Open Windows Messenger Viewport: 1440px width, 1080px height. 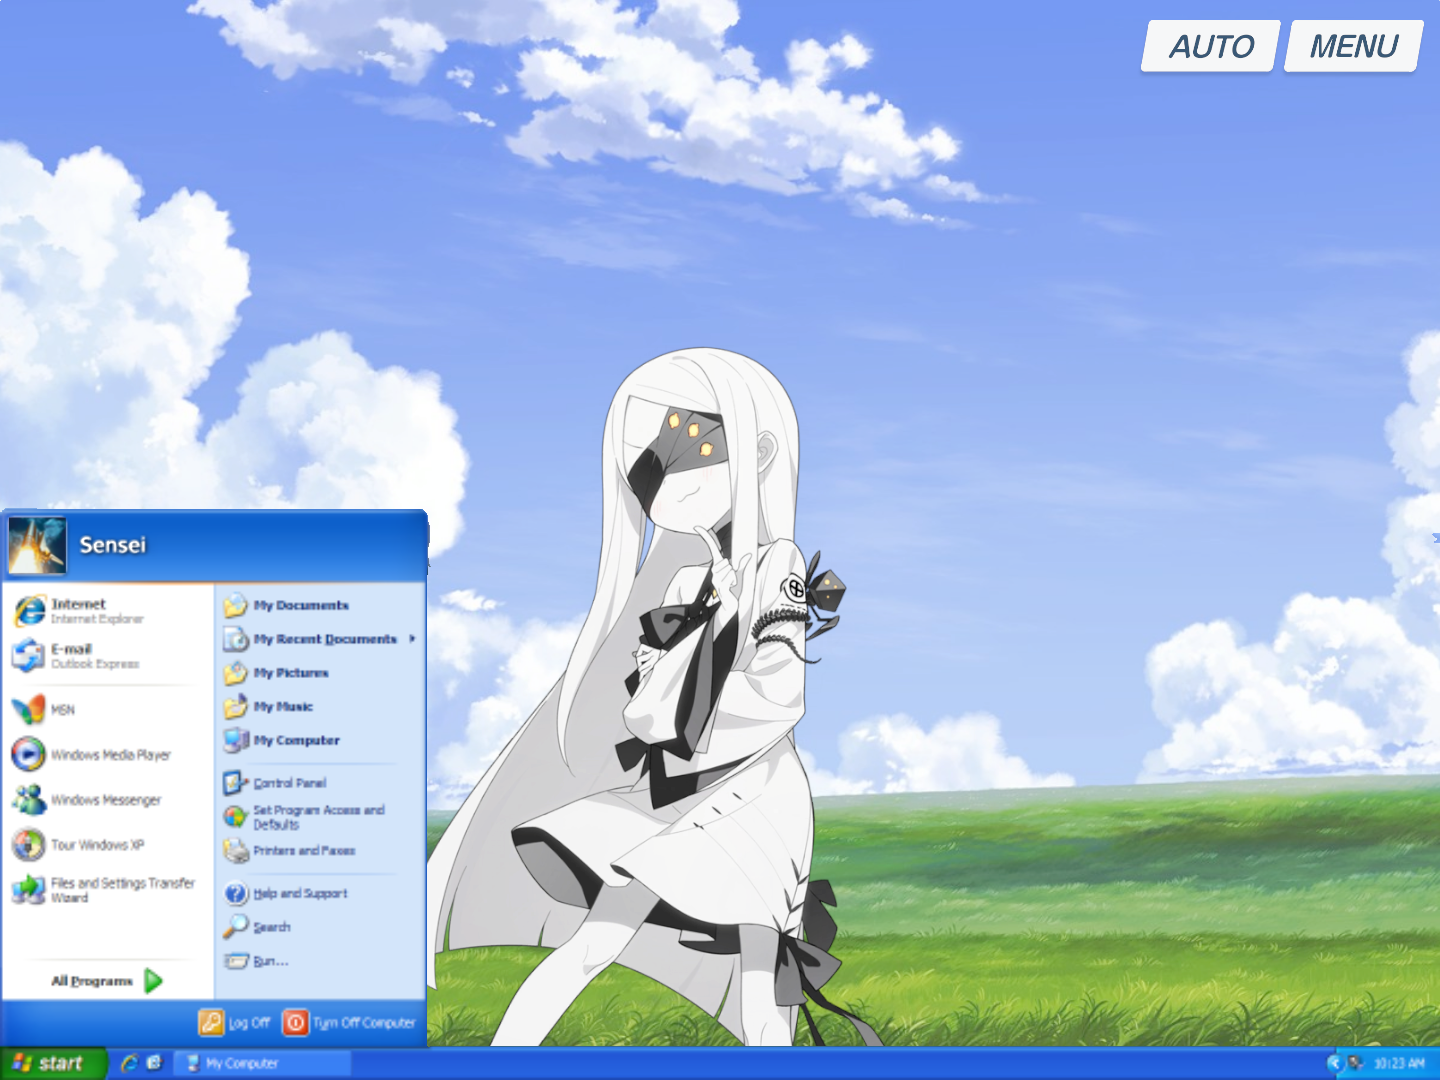click(108, 799)
